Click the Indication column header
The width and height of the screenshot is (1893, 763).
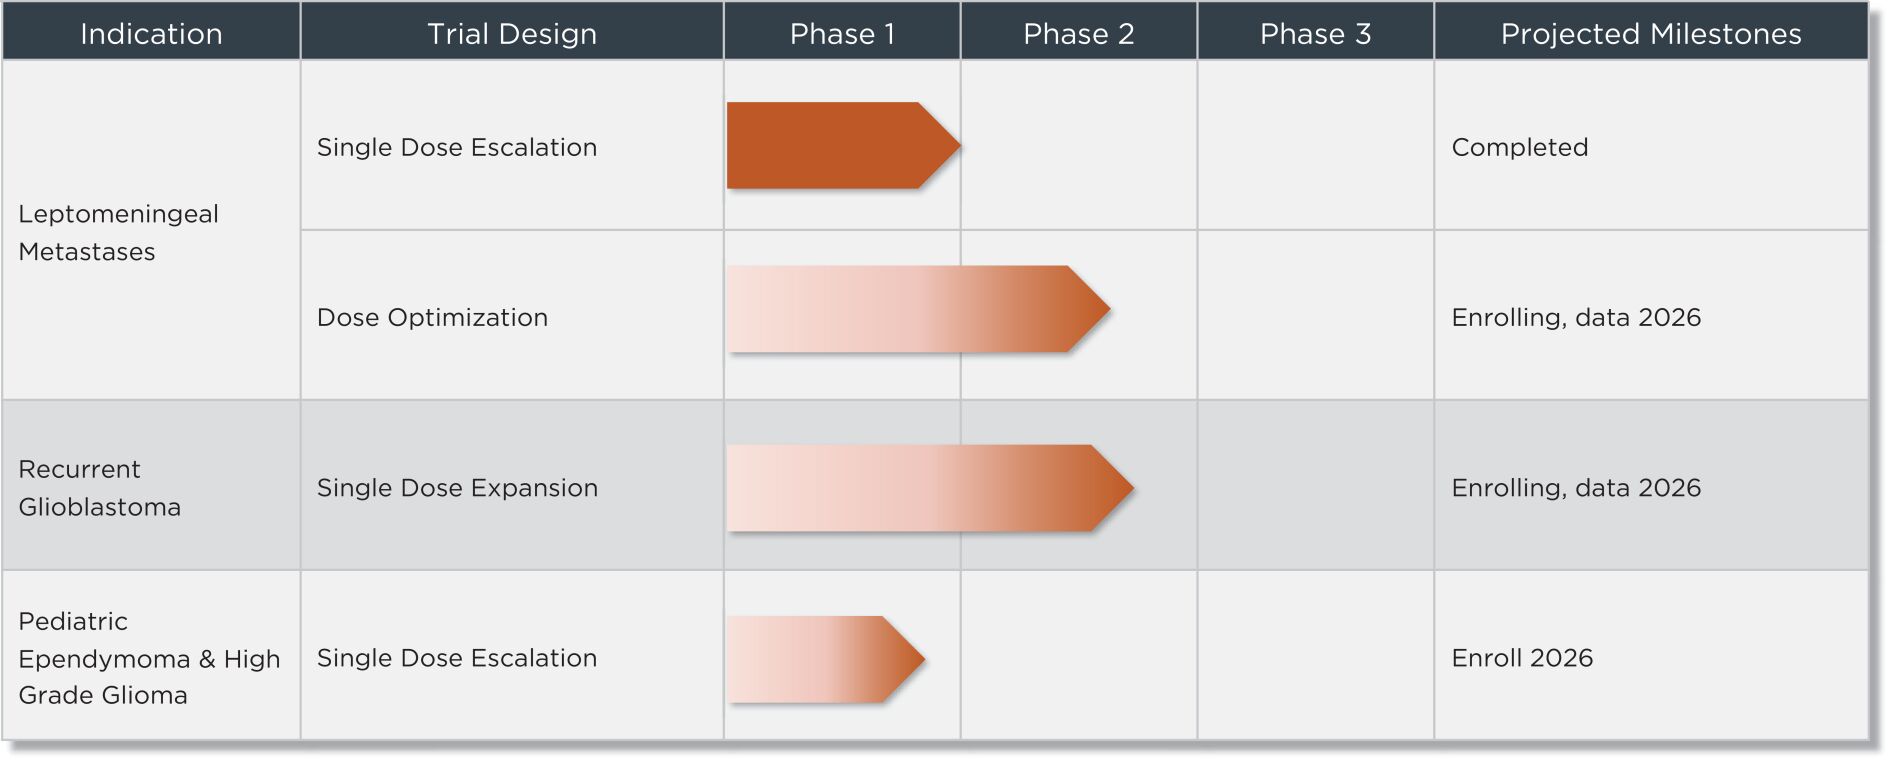151,34
